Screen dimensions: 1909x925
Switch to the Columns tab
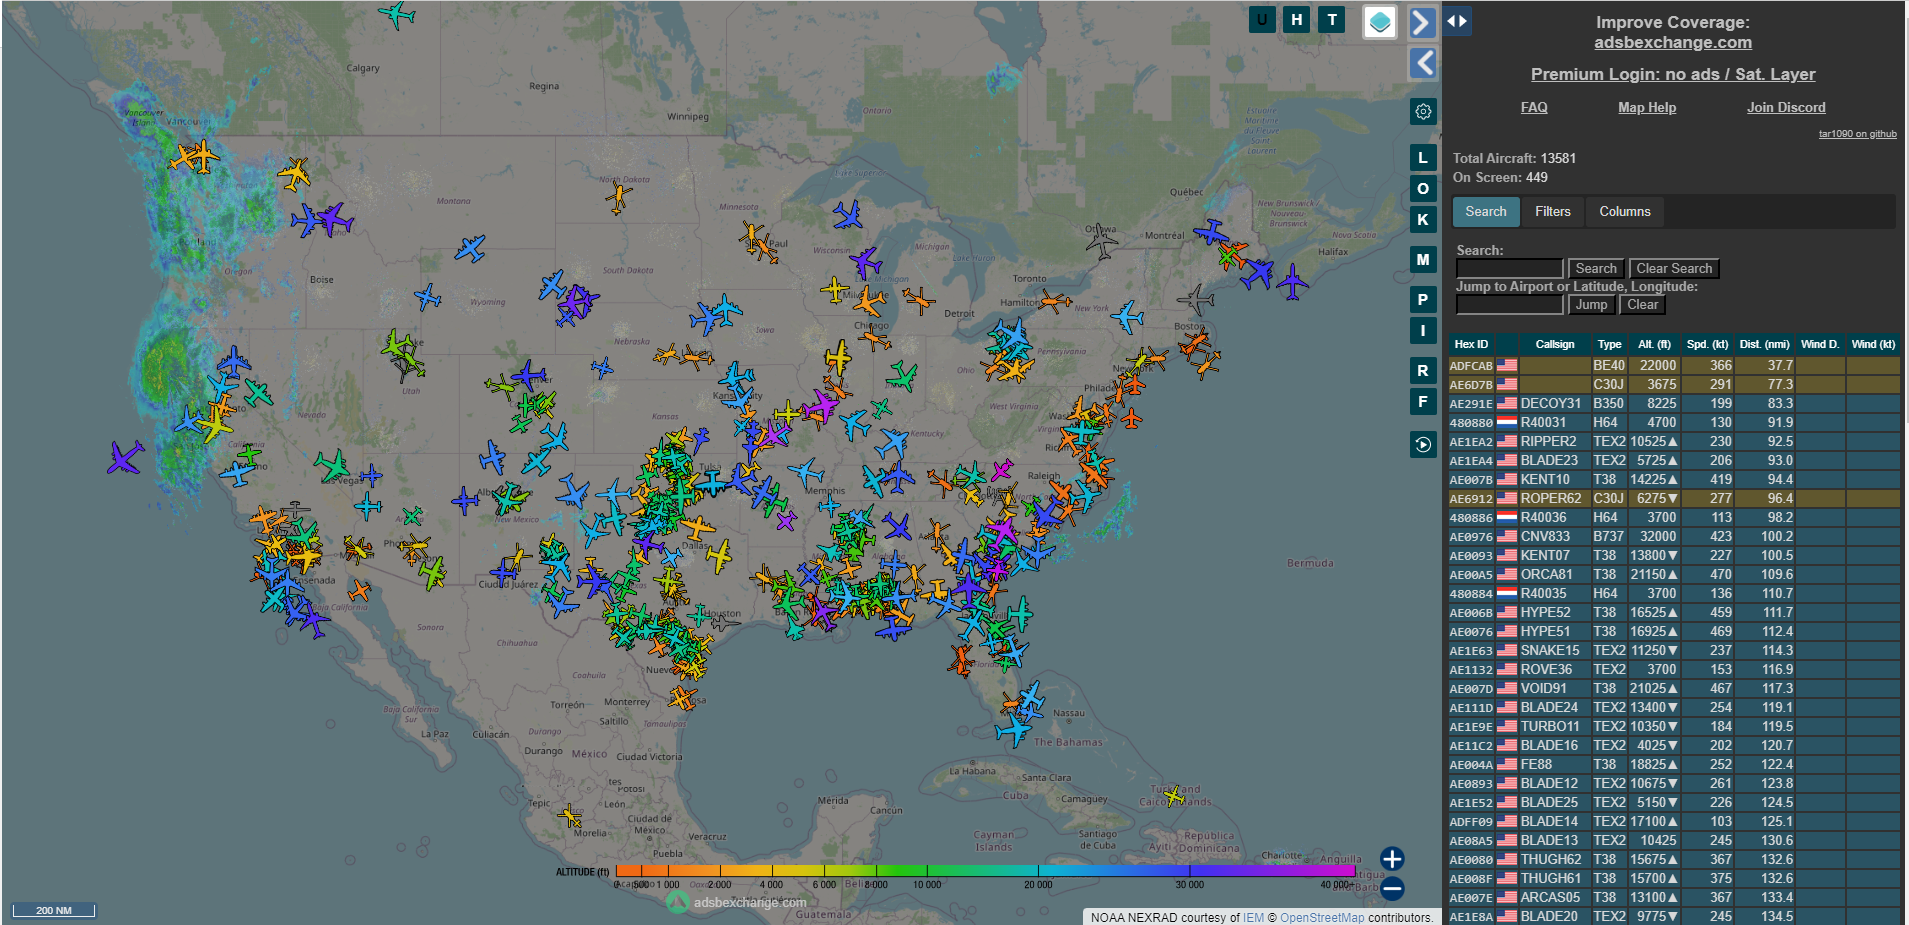pos(1625,211)
